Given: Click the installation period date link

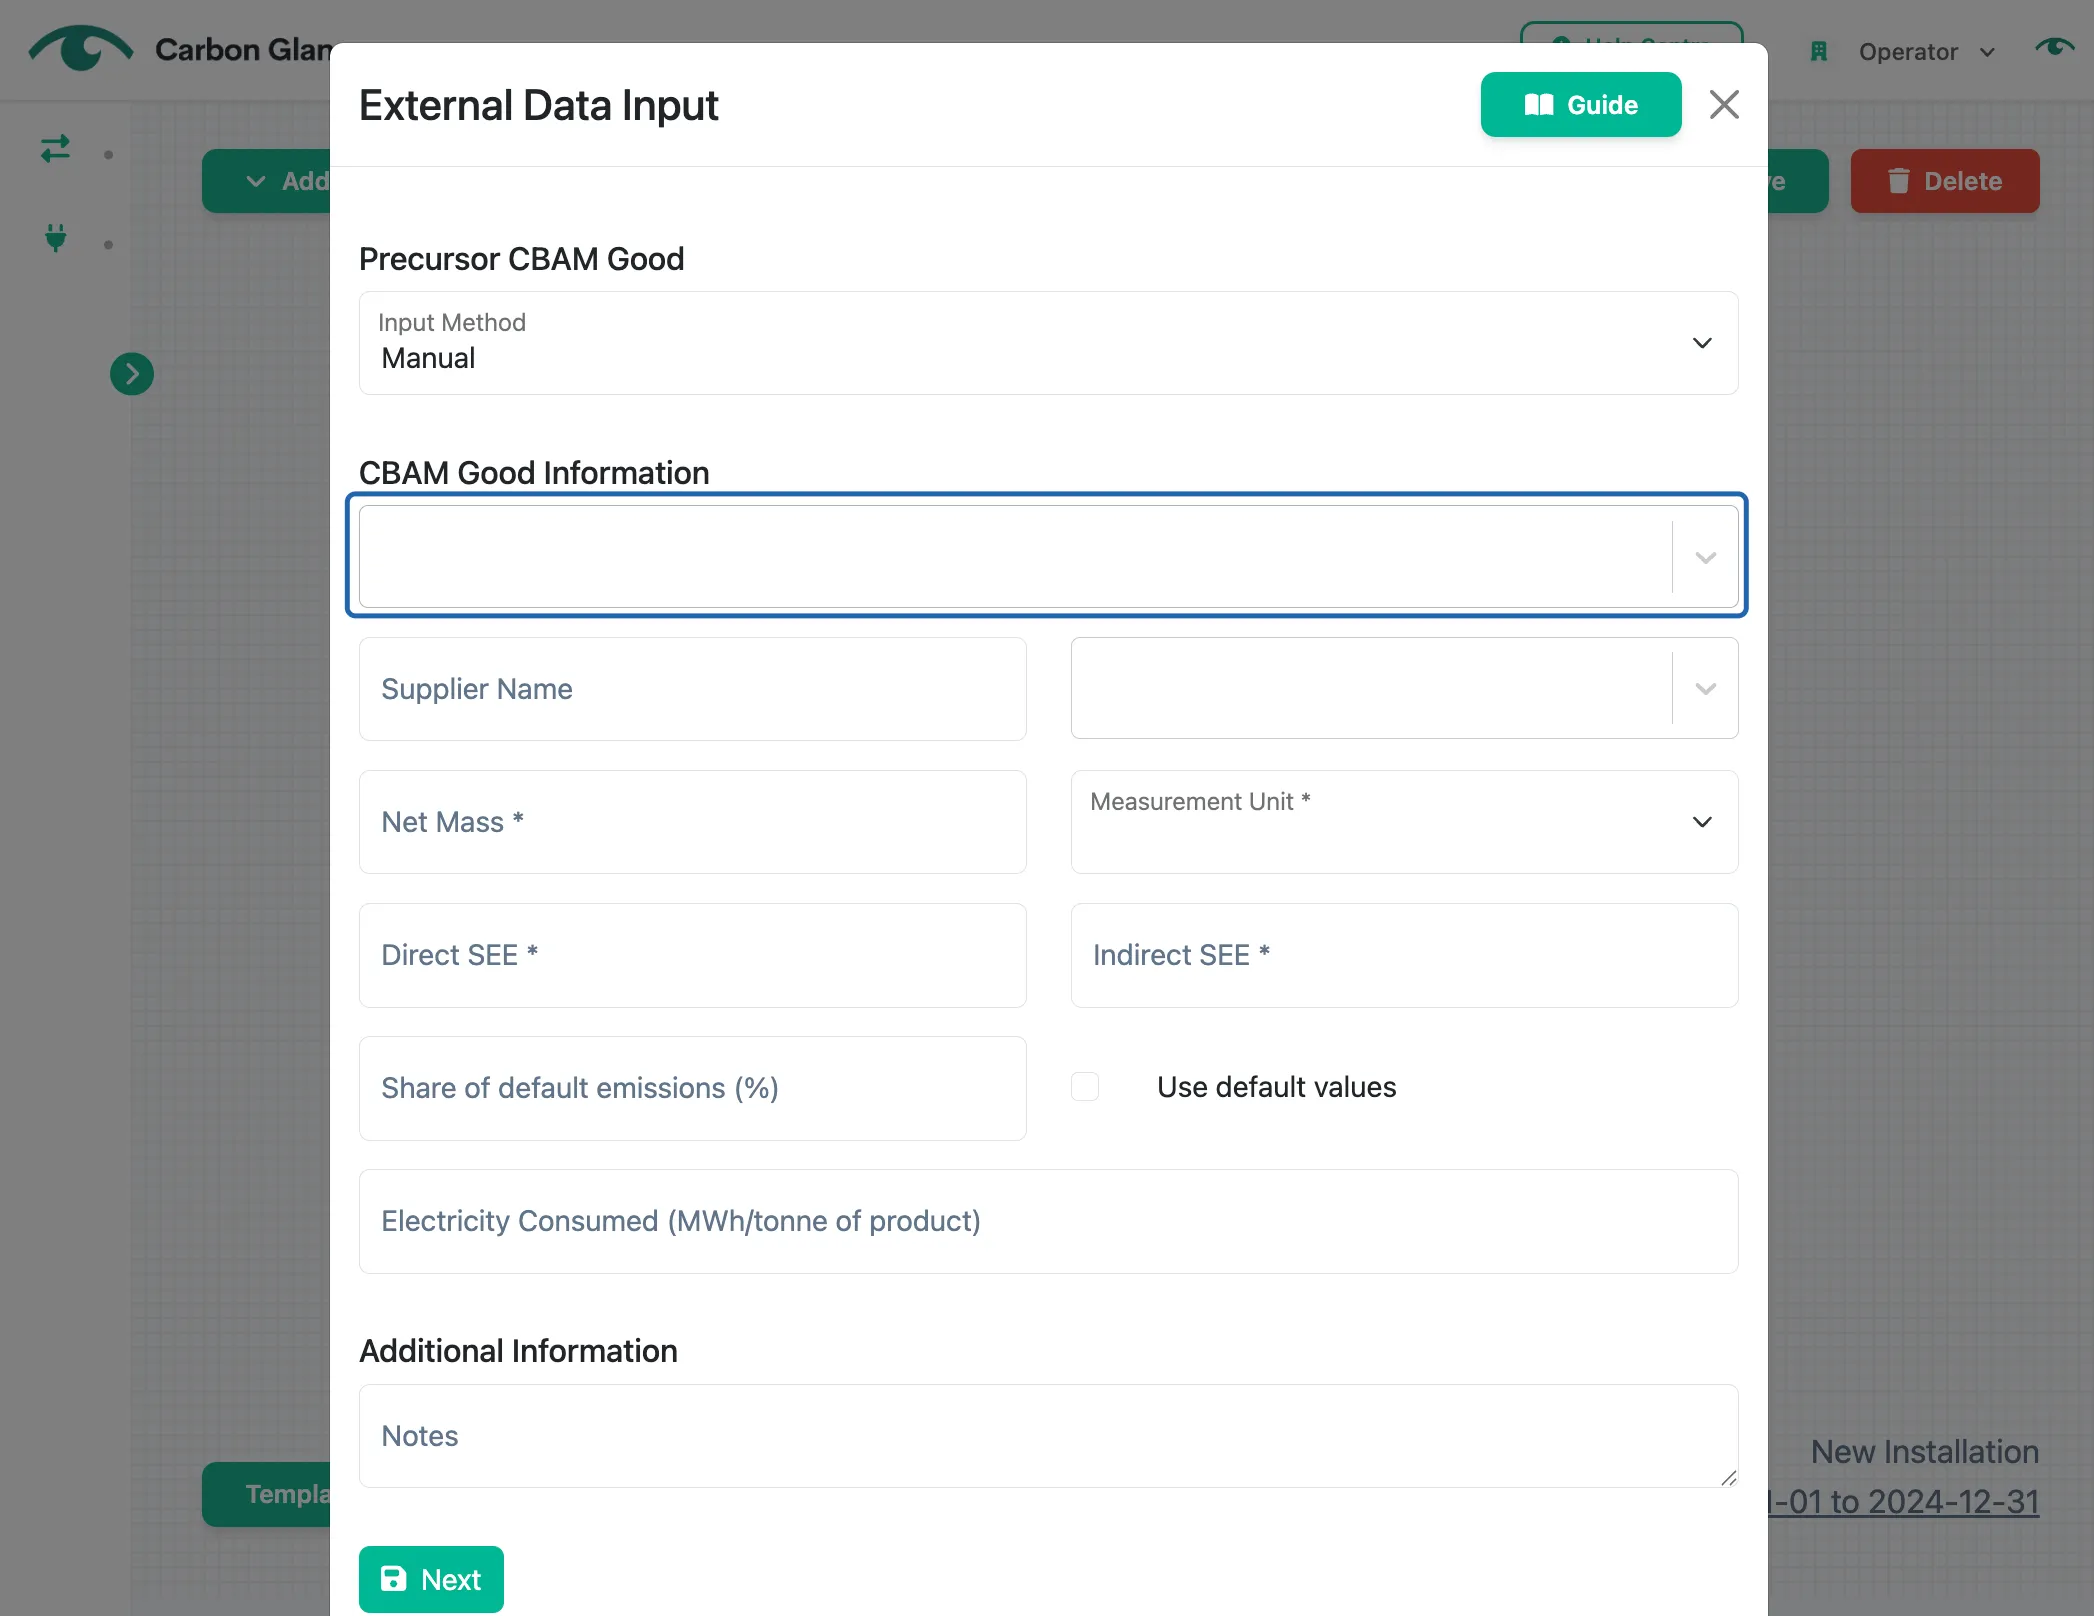Looking at the screenshot, I should 1904,1502.
